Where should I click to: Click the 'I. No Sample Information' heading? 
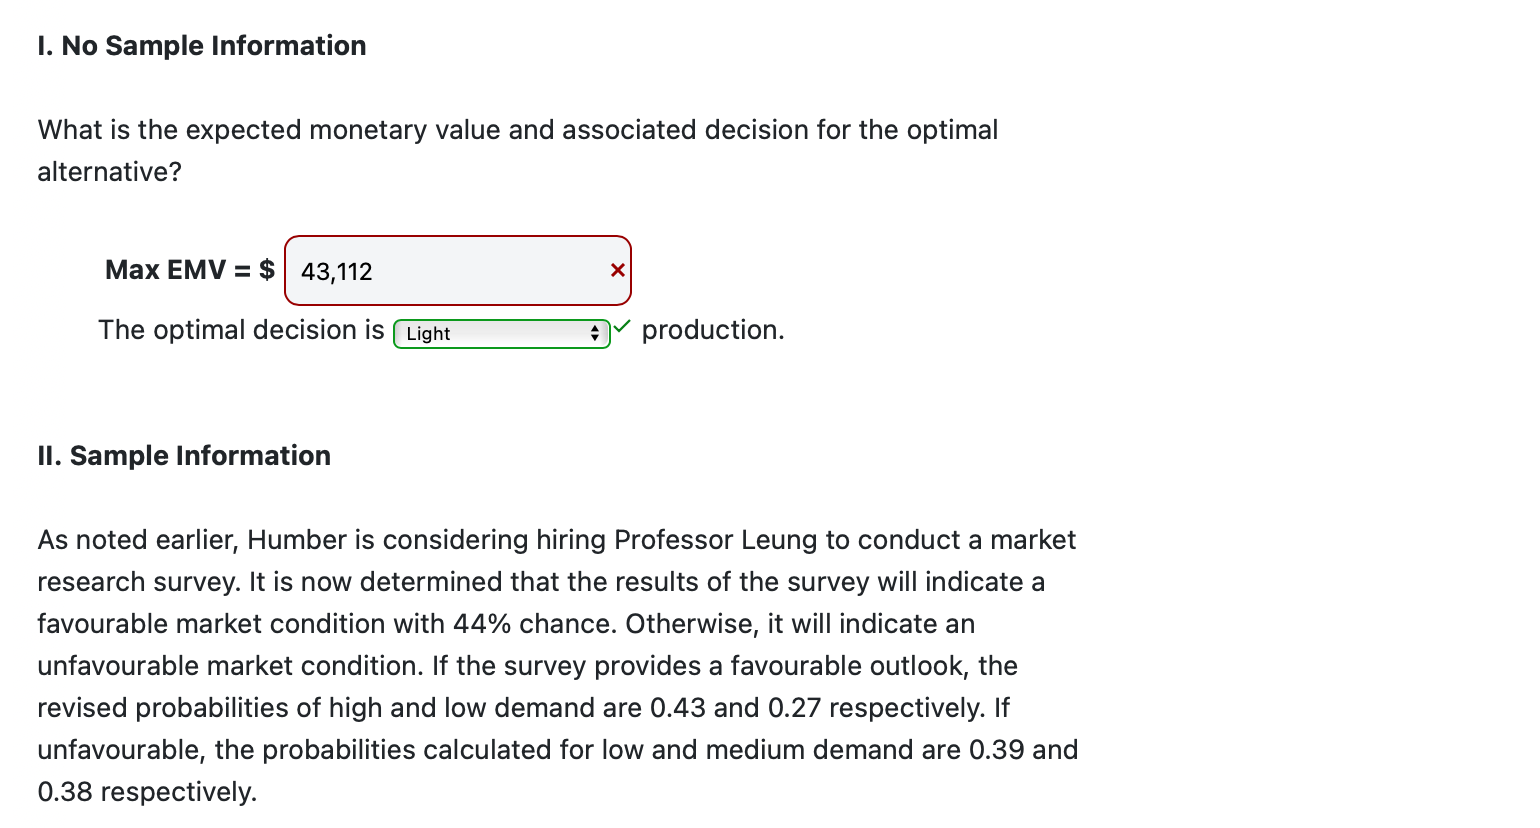pyautogui.click(x=201, y=45)
